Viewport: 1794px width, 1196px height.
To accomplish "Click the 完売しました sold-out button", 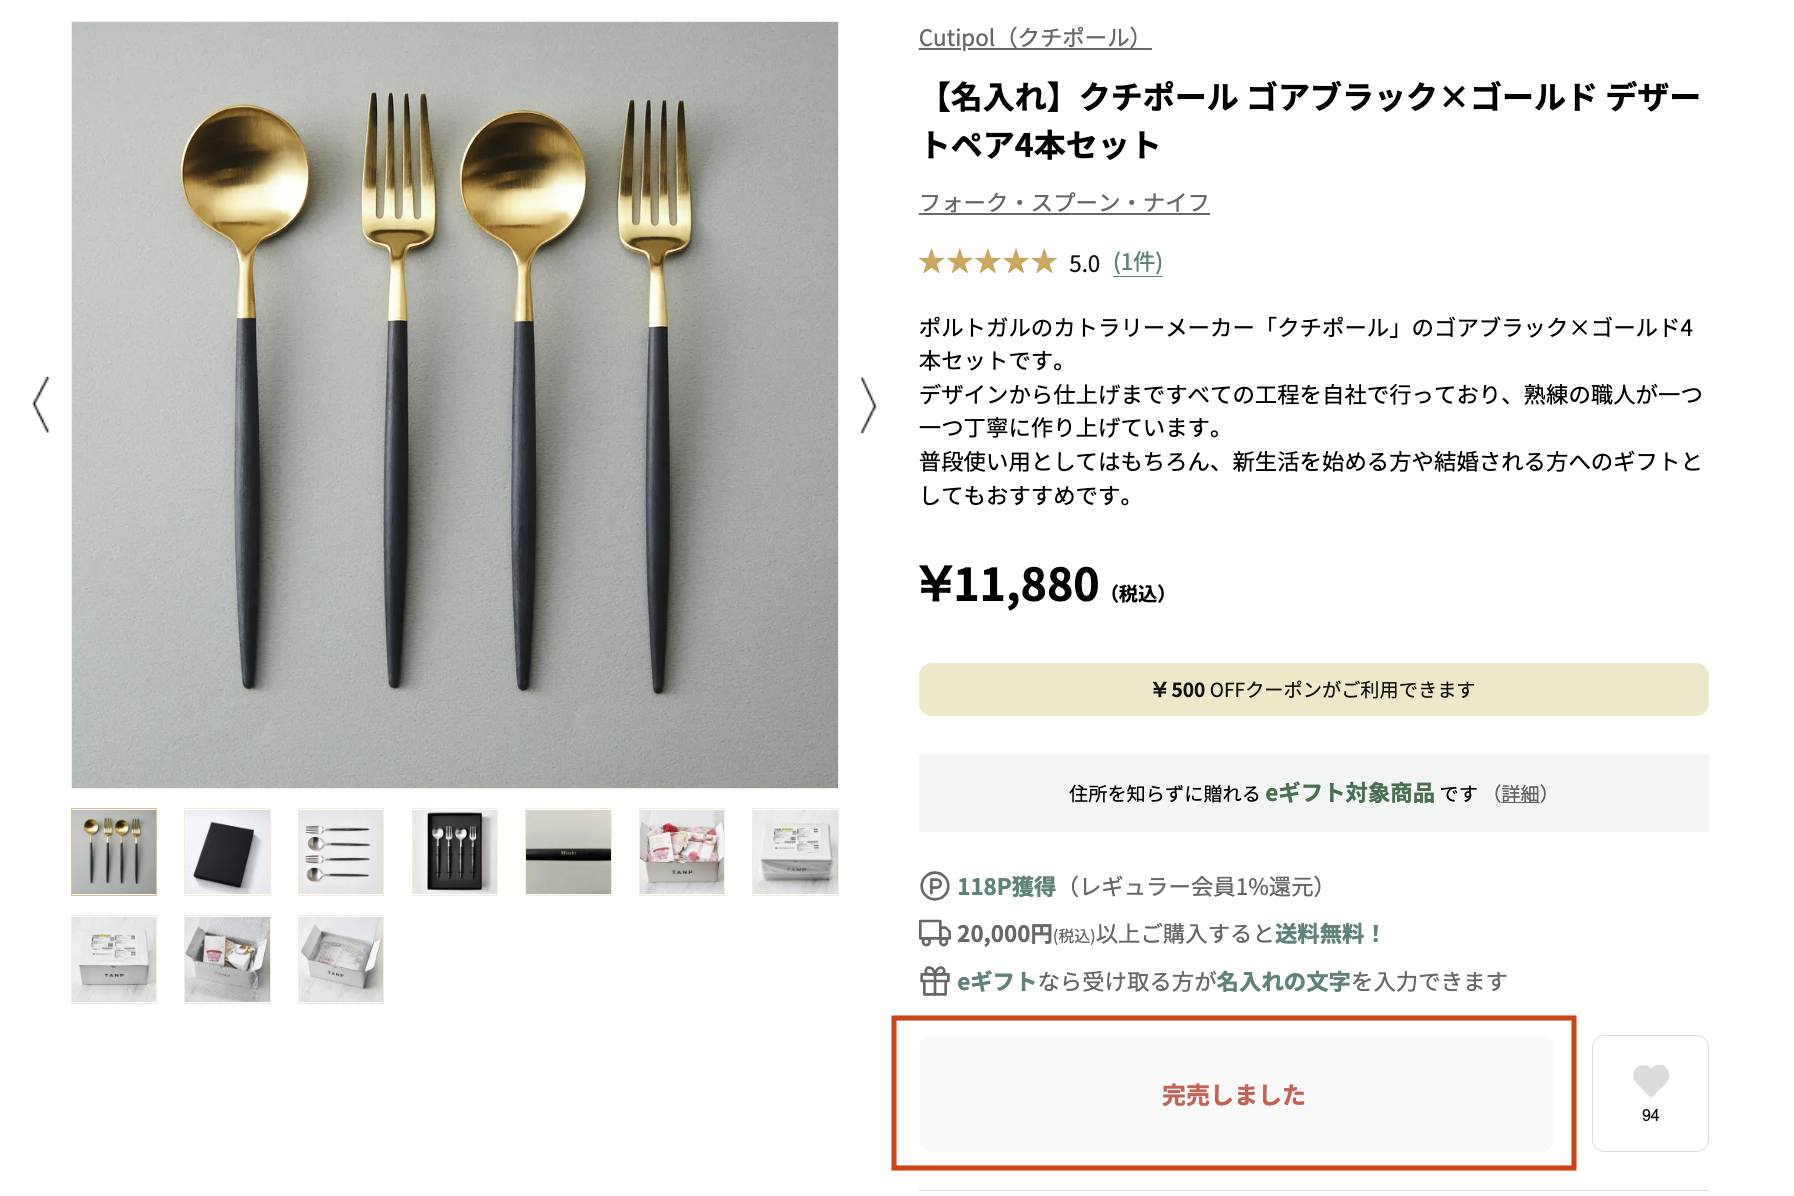I will point(1232,1093).
